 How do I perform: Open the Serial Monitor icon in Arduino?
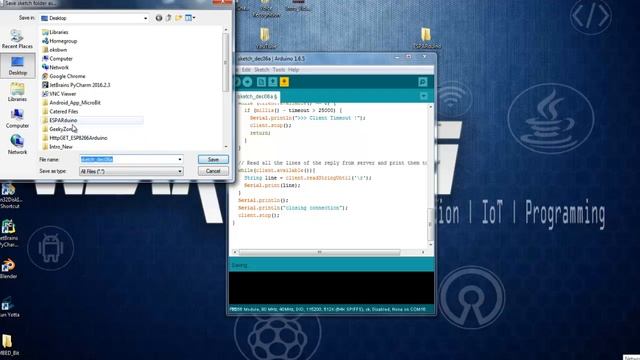[x=423, y=82]
